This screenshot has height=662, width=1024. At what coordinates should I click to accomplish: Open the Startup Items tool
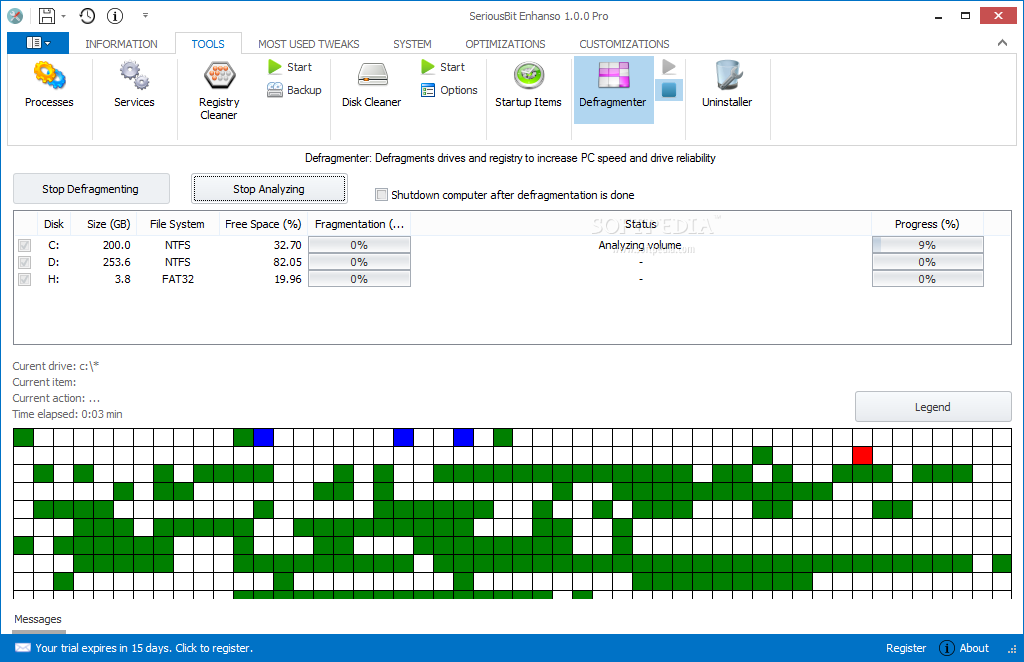[528, 85]
